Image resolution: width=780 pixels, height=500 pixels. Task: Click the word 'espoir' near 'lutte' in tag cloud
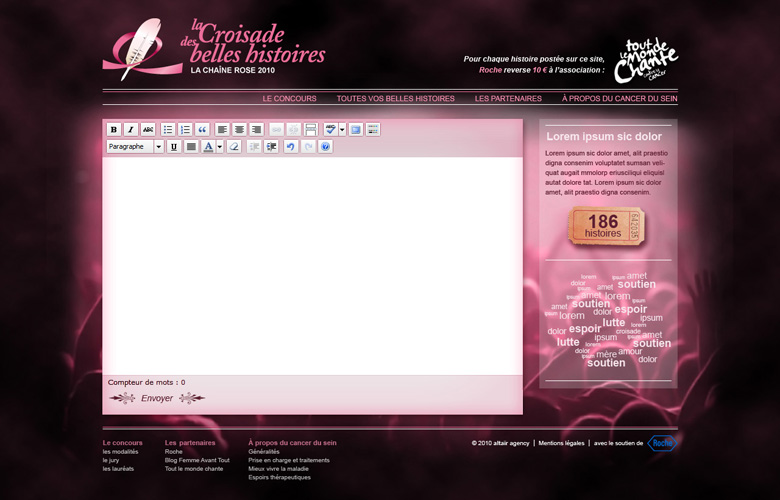point(585,329)
